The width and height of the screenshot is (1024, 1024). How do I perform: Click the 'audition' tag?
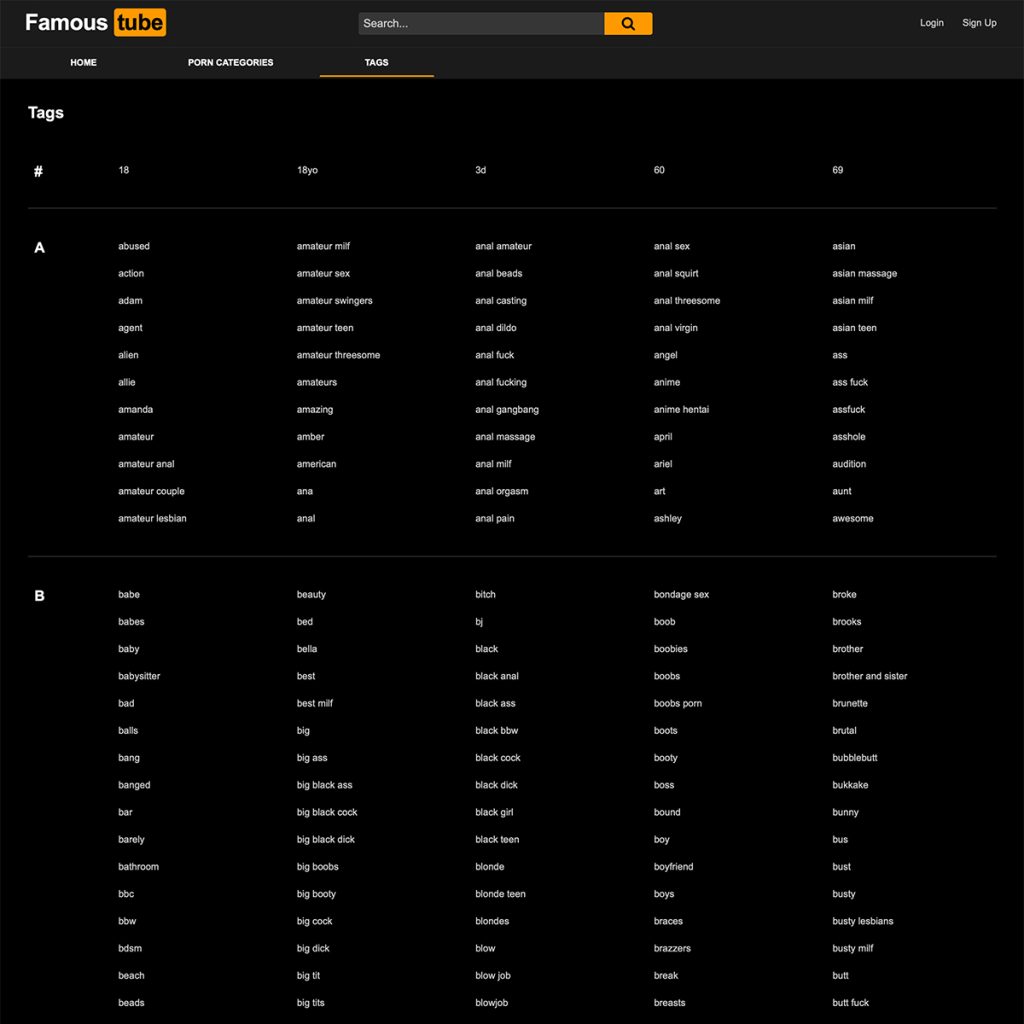849,464
